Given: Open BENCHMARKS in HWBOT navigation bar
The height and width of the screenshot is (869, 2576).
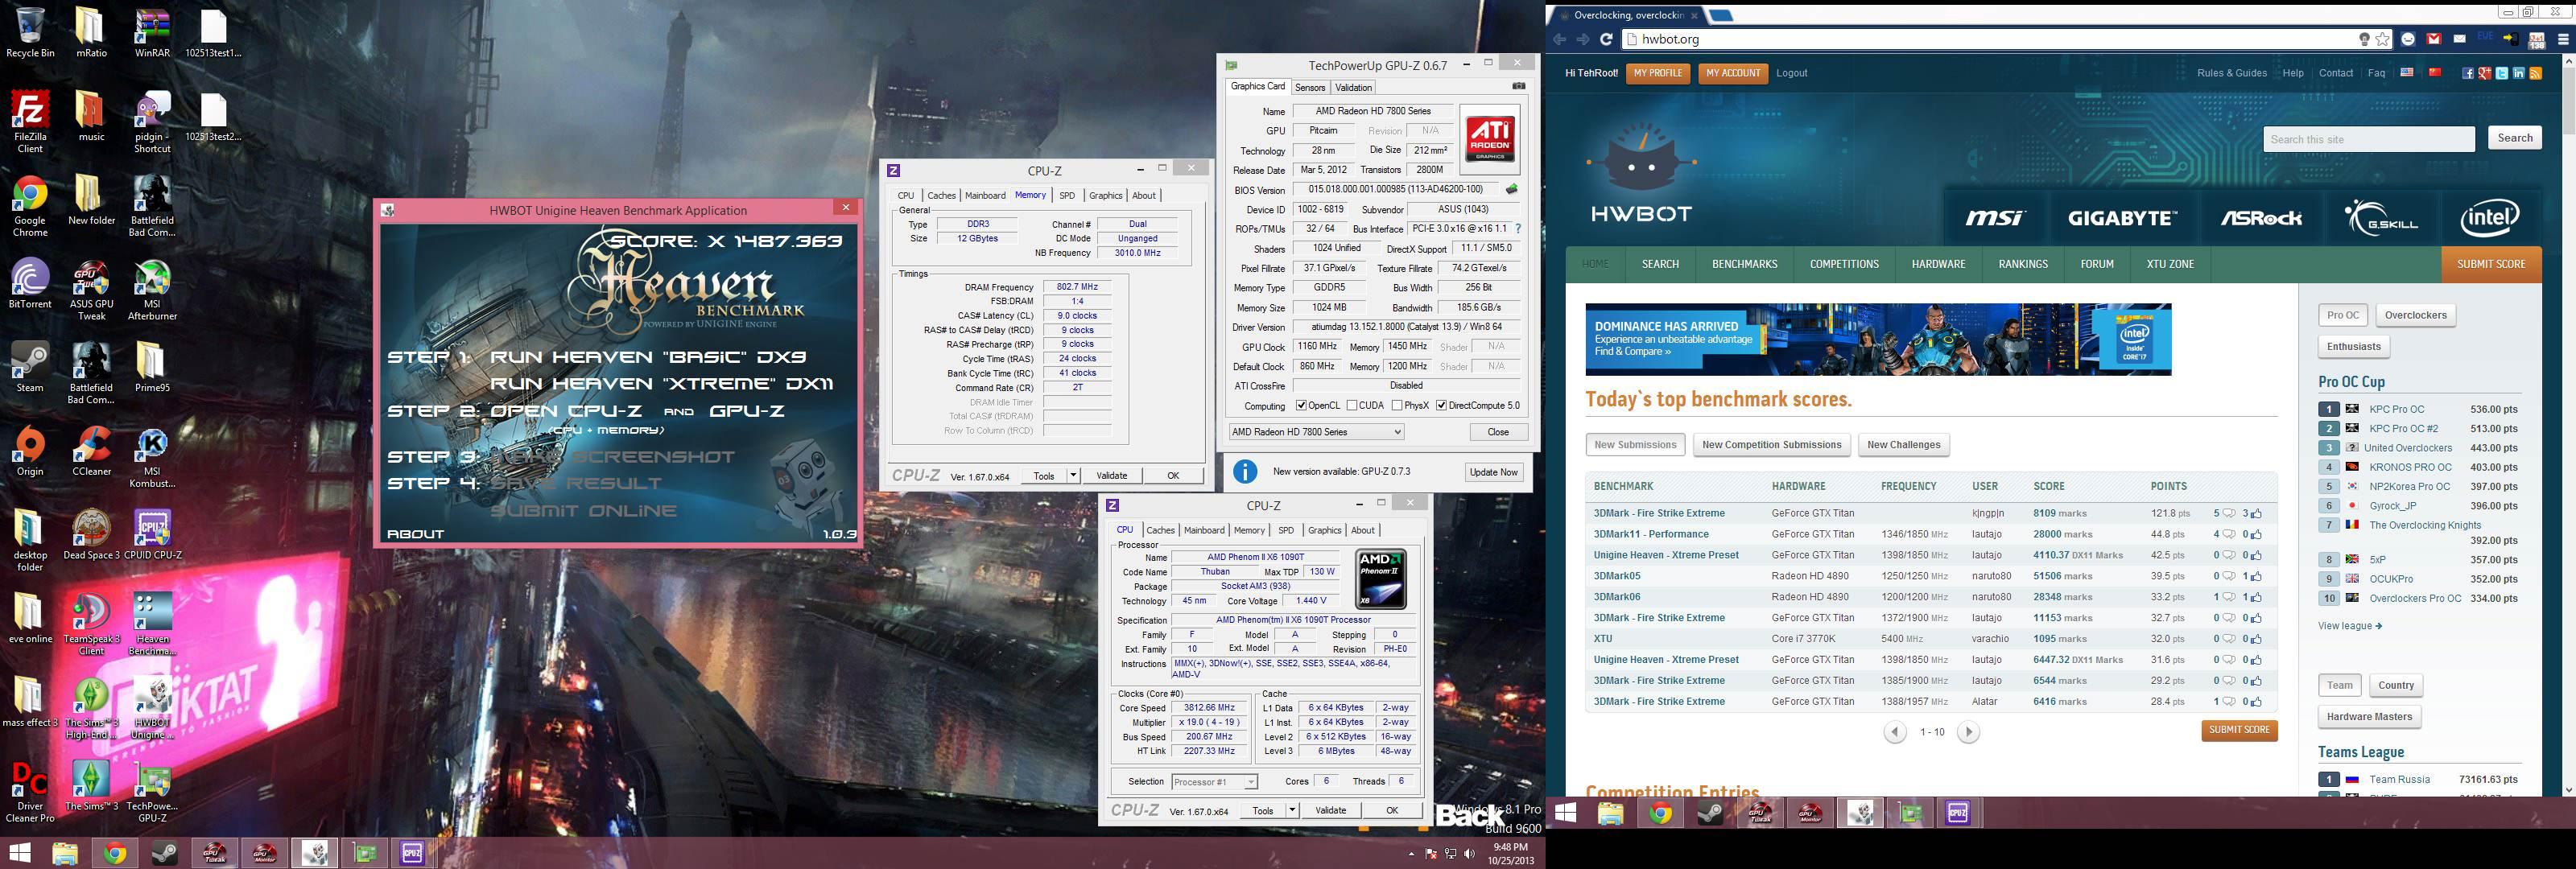Looking at the screenshot, I should click(x=1744, y=264).
